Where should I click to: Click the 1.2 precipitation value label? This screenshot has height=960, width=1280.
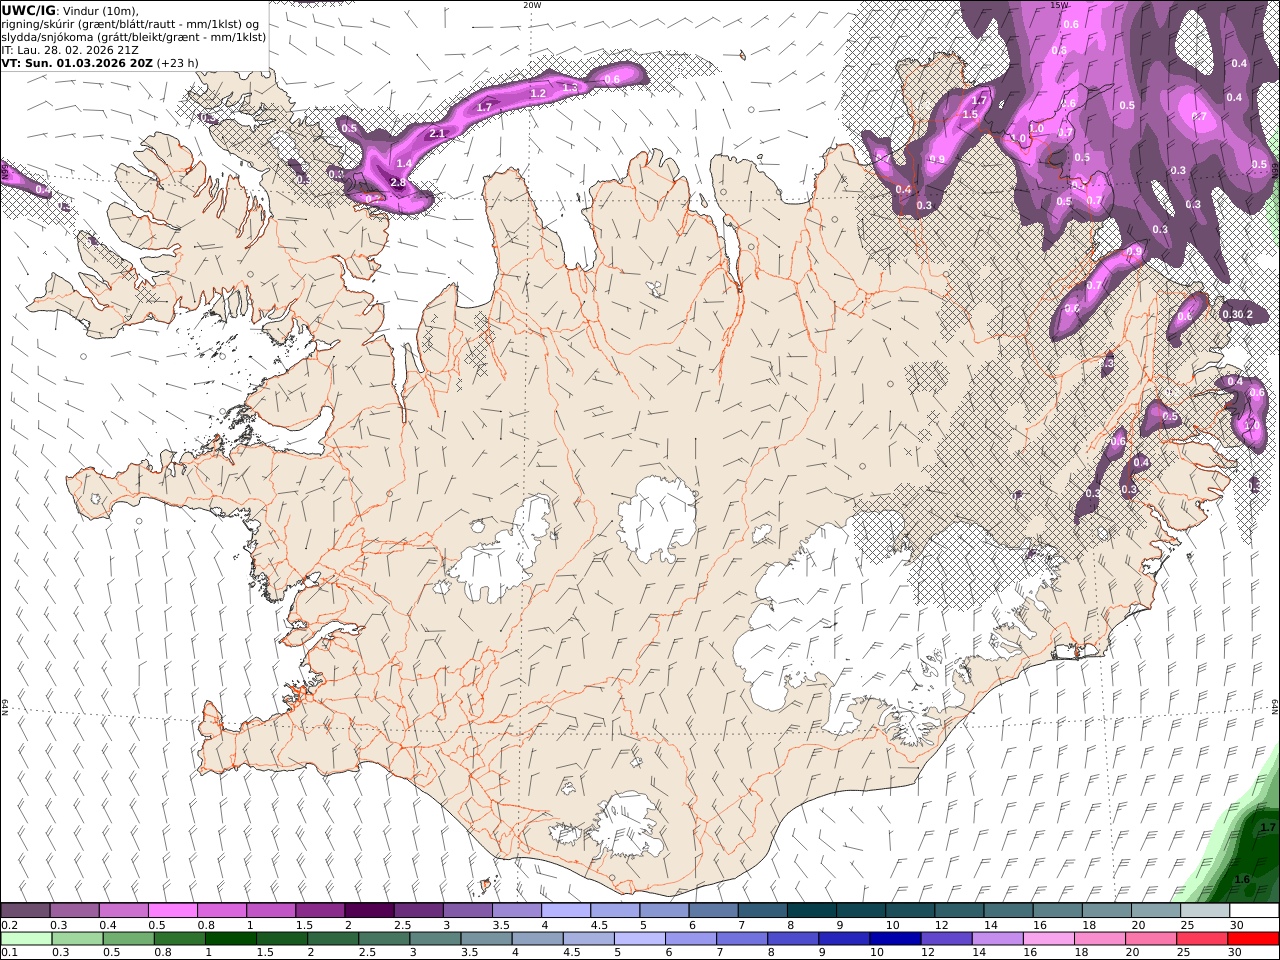click(x=537, y=94)
